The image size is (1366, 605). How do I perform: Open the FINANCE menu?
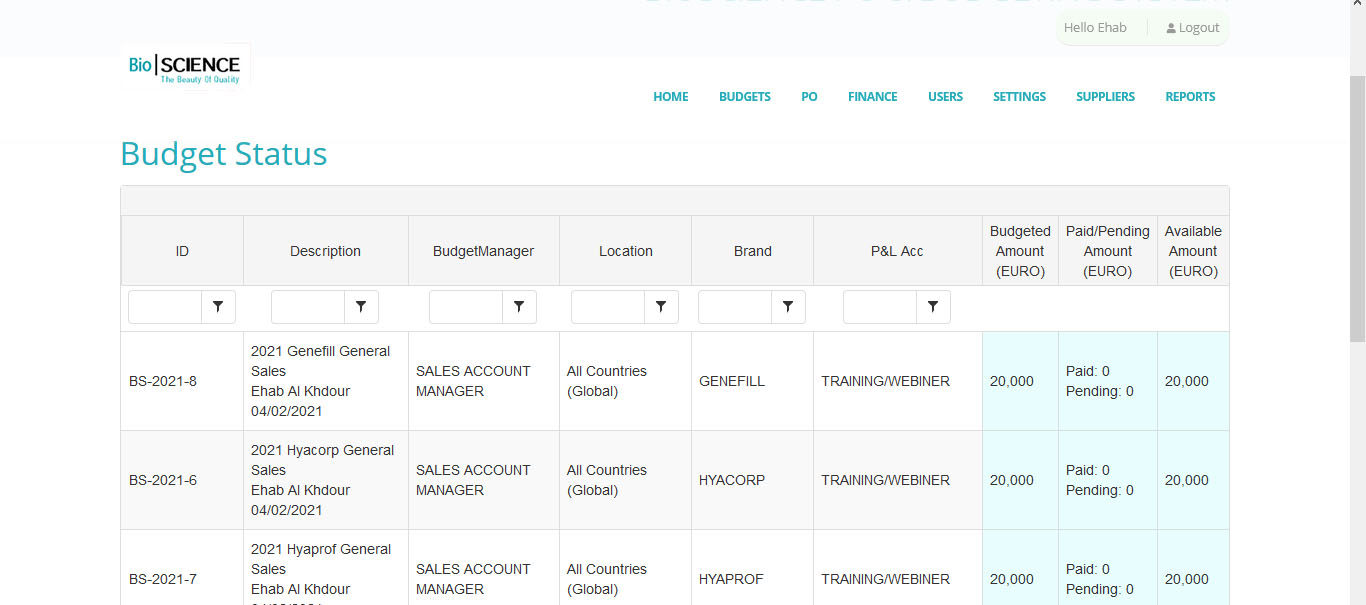click(873, 97)
